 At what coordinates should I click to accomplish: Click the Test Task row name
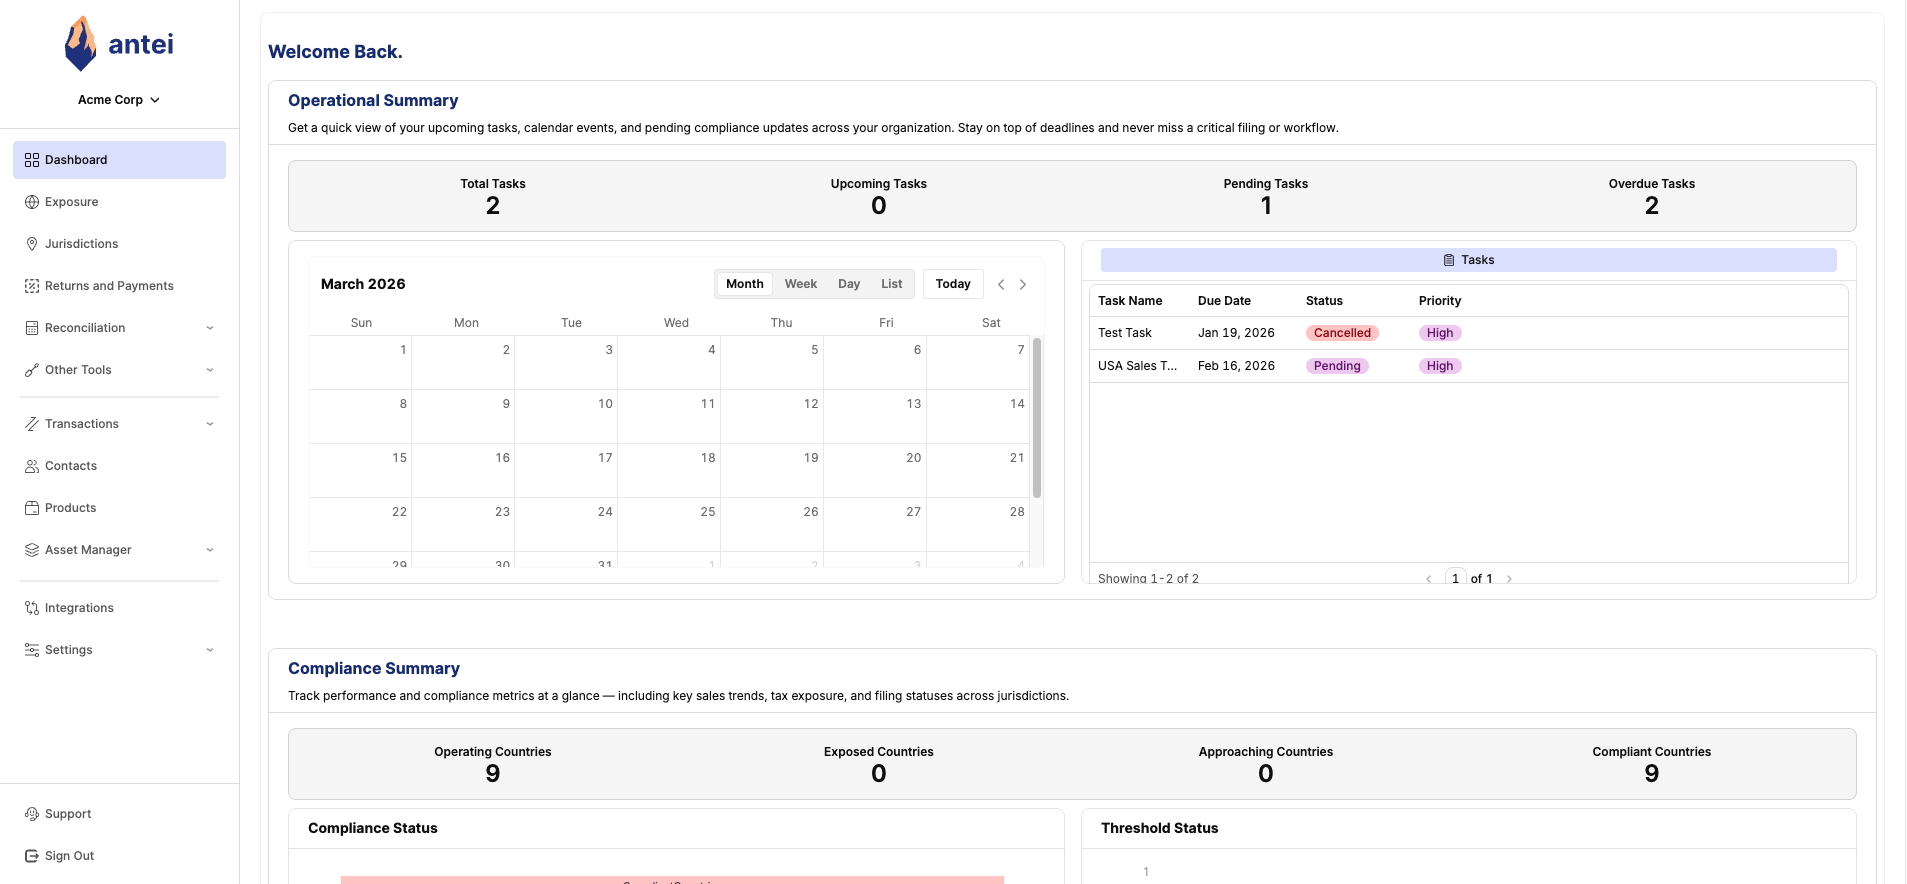[1125, 333]
